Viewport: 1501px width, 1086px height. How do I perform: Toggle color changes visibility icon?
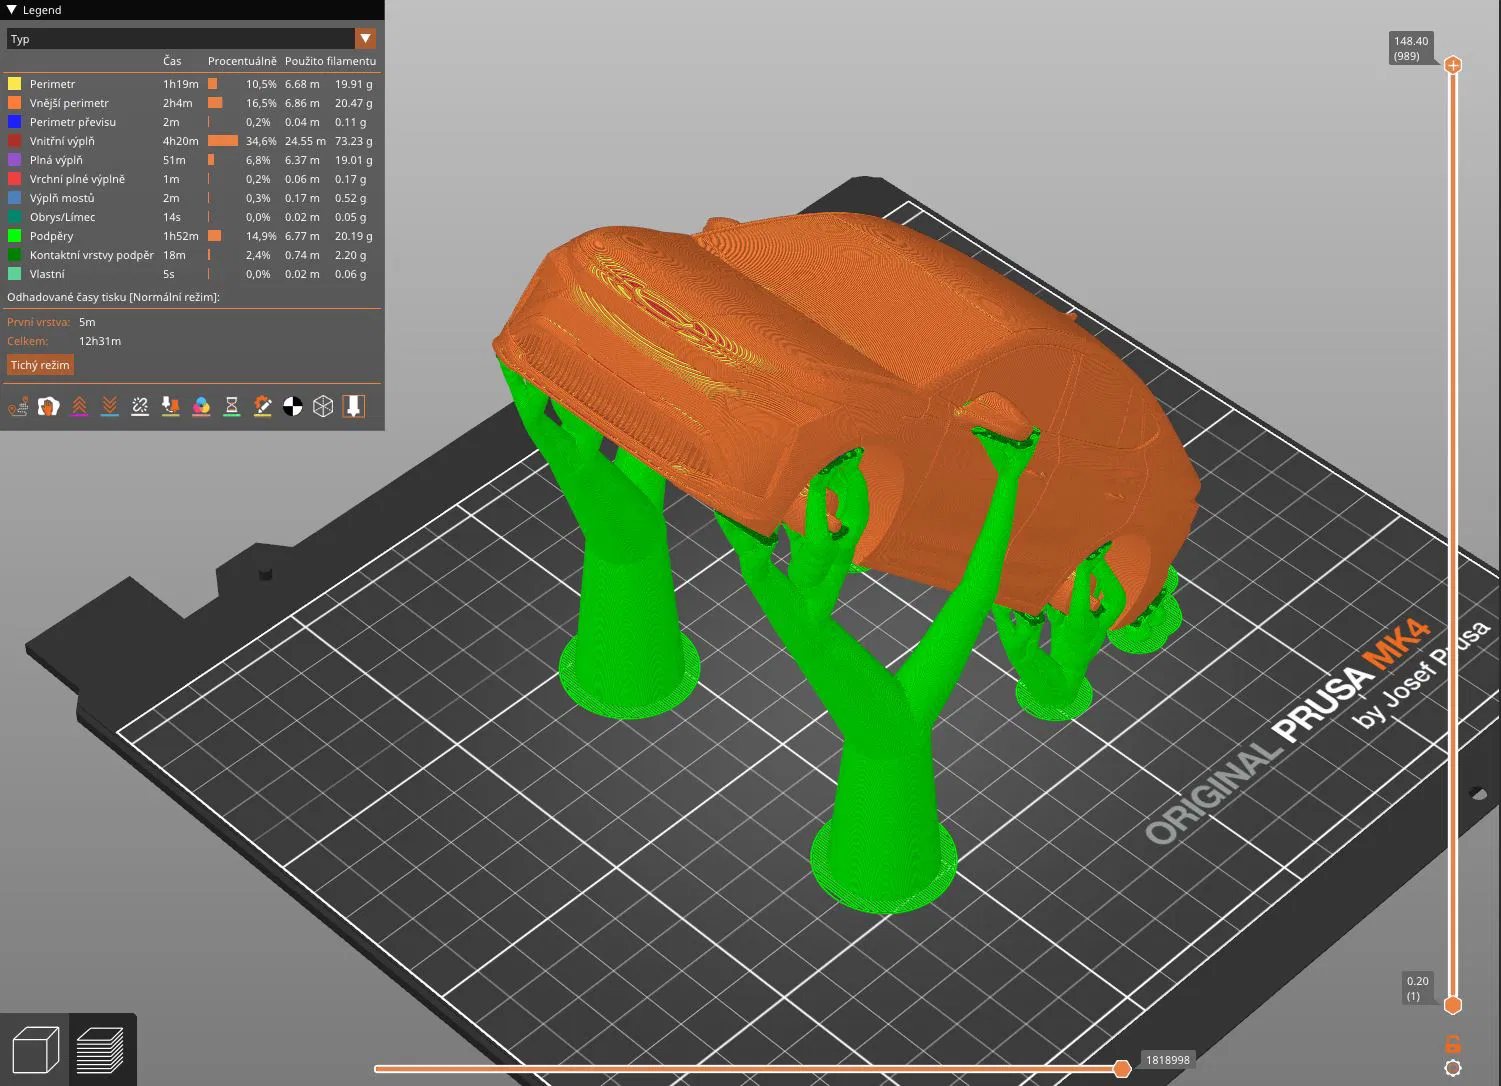click(201, 406)
